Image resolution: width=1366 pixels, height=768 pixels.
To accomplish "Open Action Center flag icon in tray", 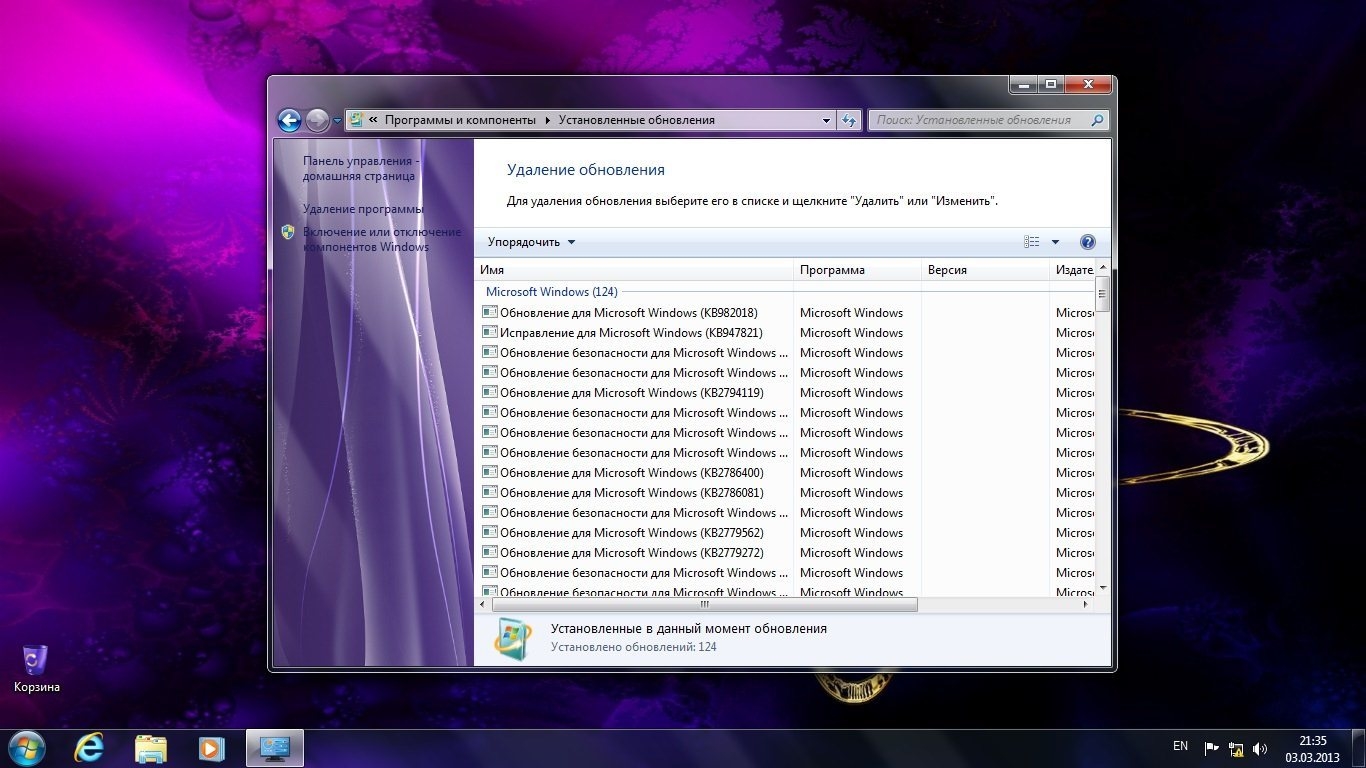I will (1212, 748).
